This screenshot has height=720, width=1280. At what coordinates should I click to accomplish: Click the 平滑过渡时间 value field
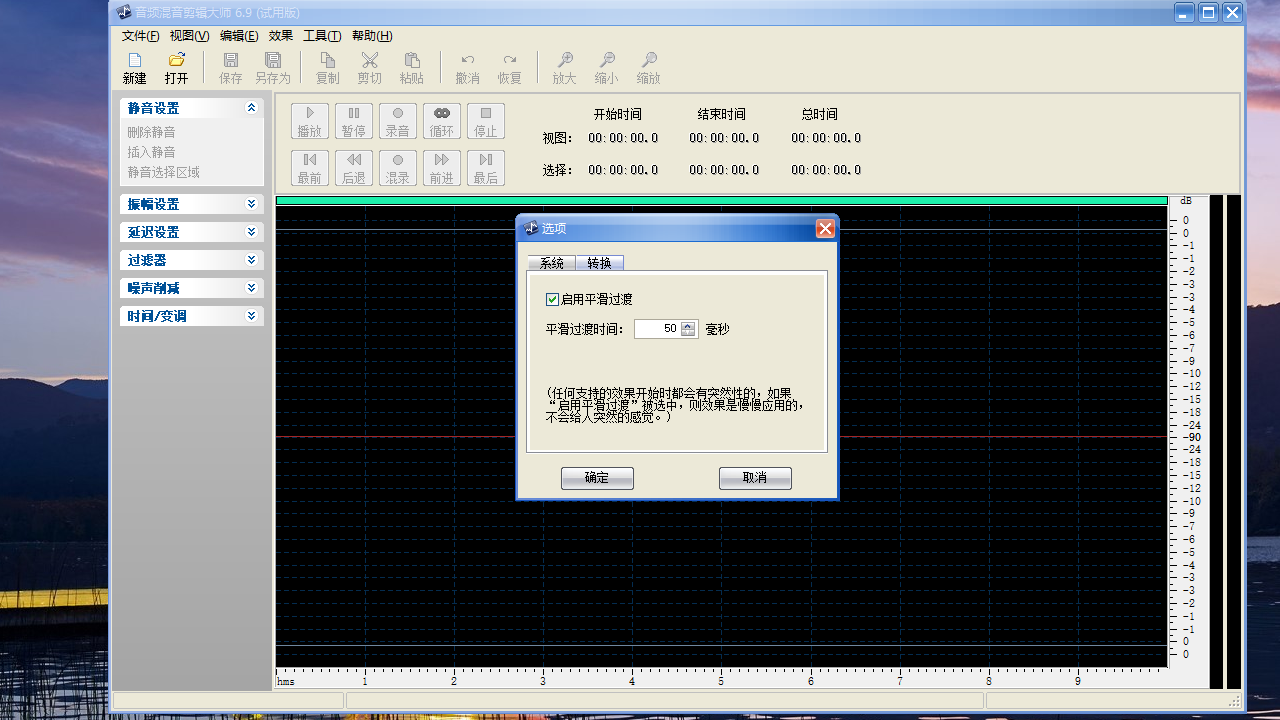[x=657, y=328]
